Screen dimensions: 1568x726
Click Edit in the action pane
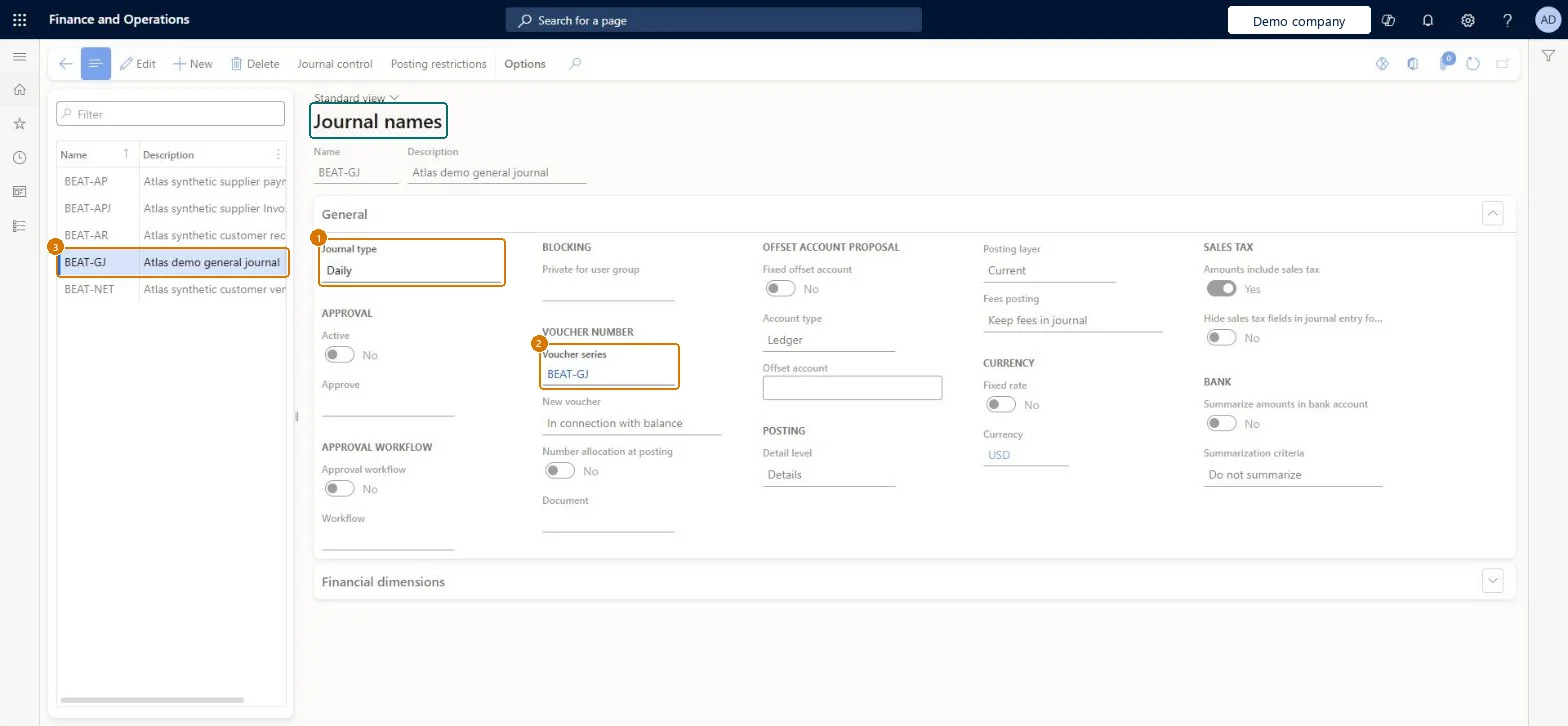138,64
